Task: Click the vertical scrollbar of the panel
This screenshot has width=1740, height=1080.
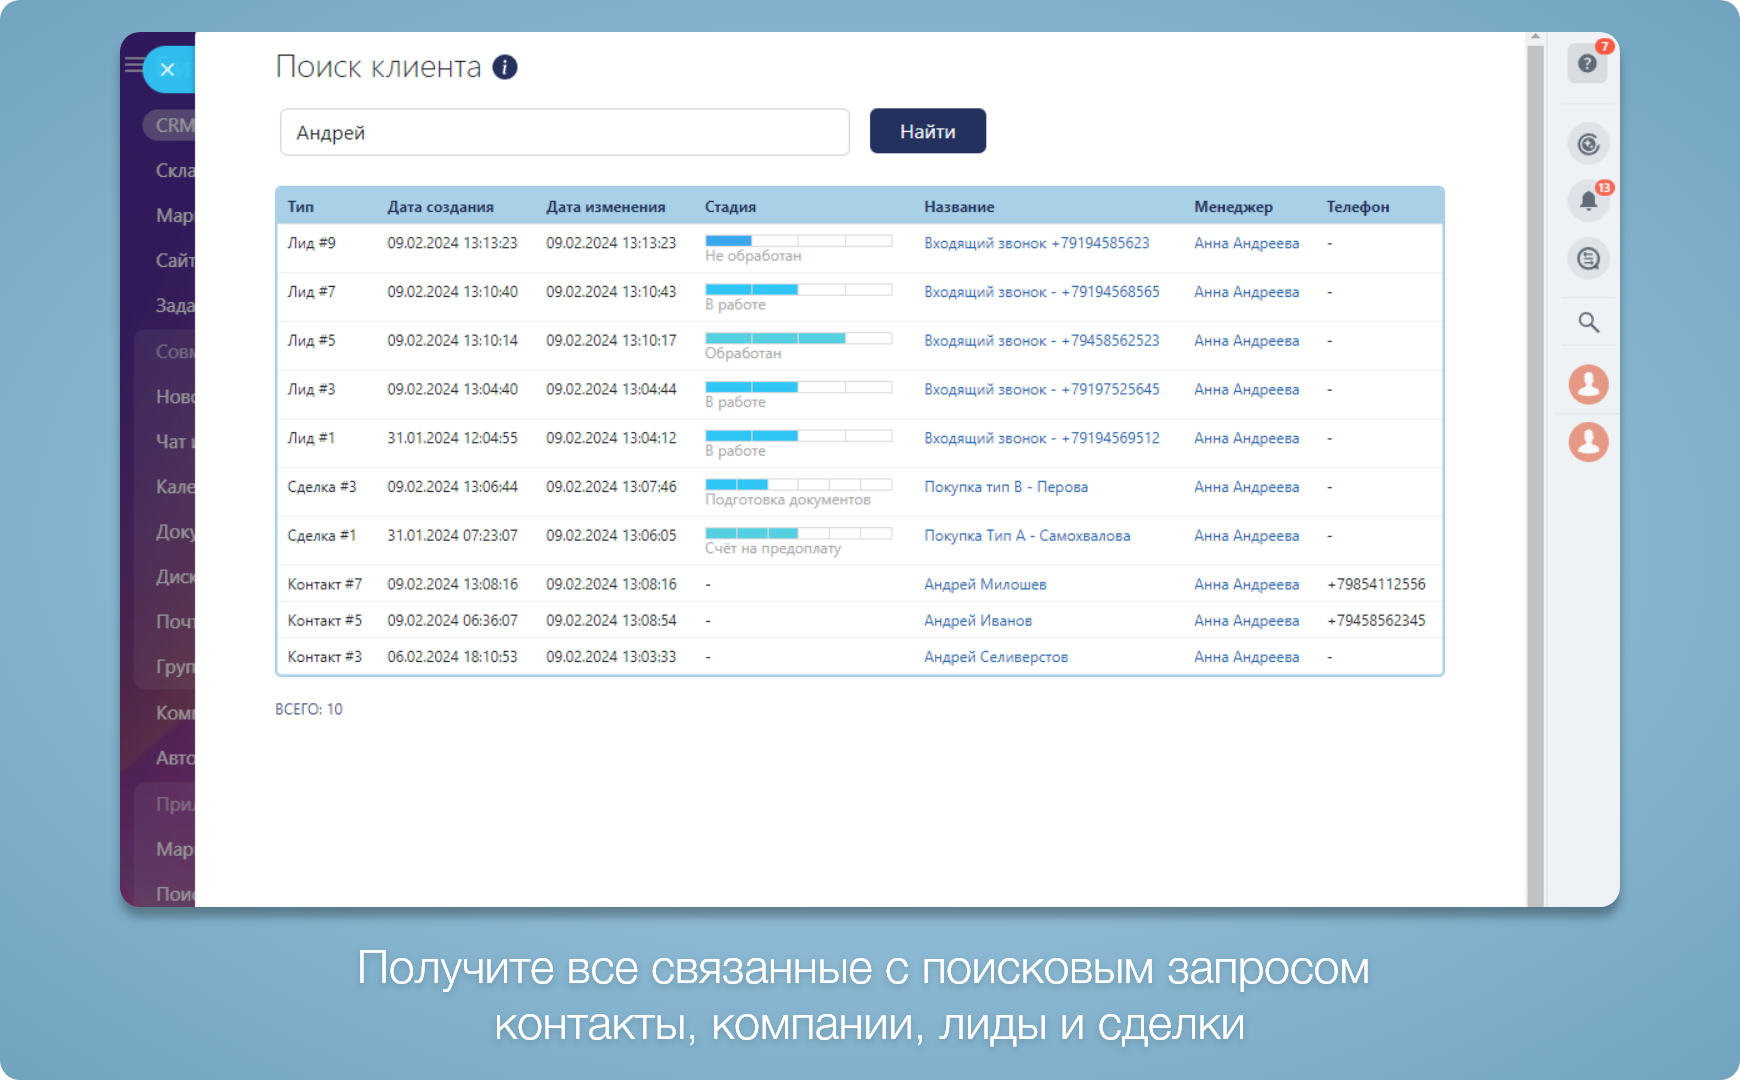Action: point(1535,470)
